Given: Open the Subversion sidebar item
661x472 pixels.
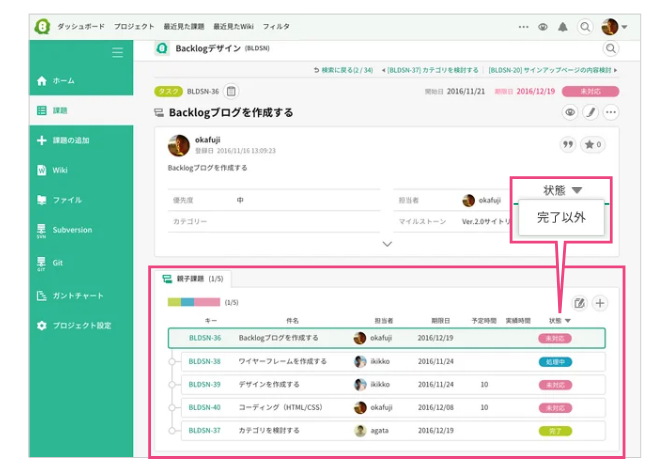Looking at the screenshot, I should click(x=71, y=230).
